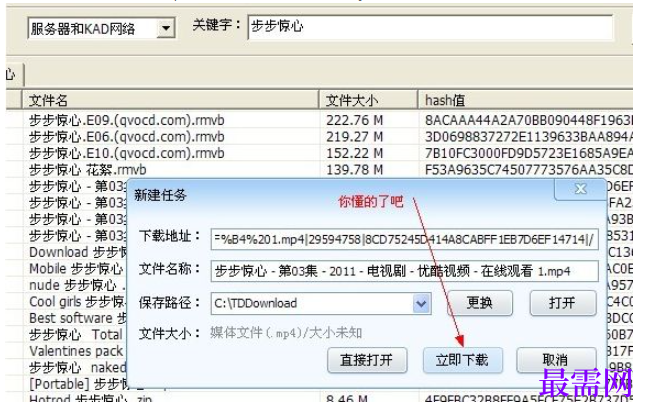Click the 立即下载 button

pyautogui.click(x=463, y=360)
